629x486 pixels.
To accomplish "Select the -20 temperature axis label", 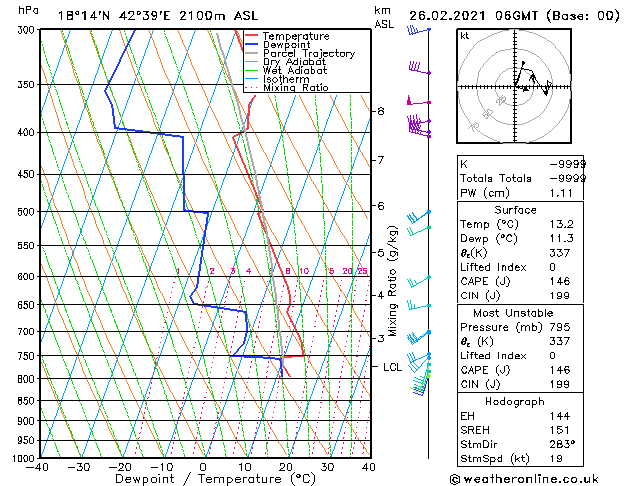I will pos(120,468).
